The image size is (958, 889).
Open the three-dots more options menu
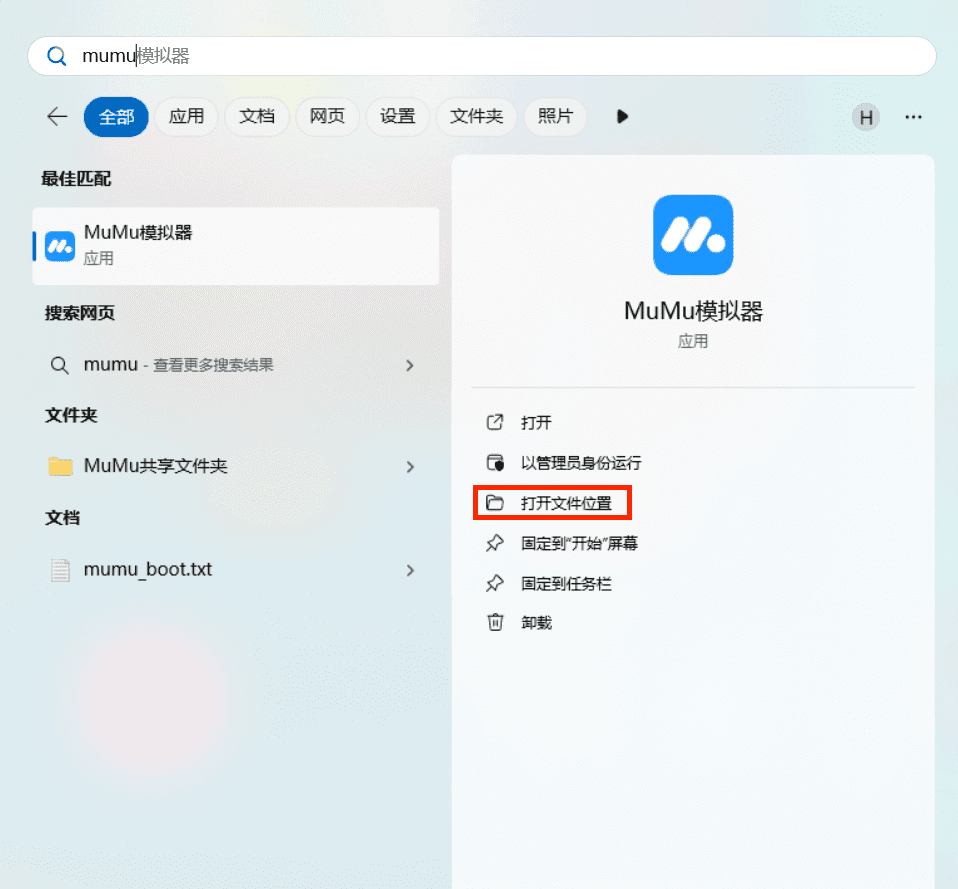(913, 117)
